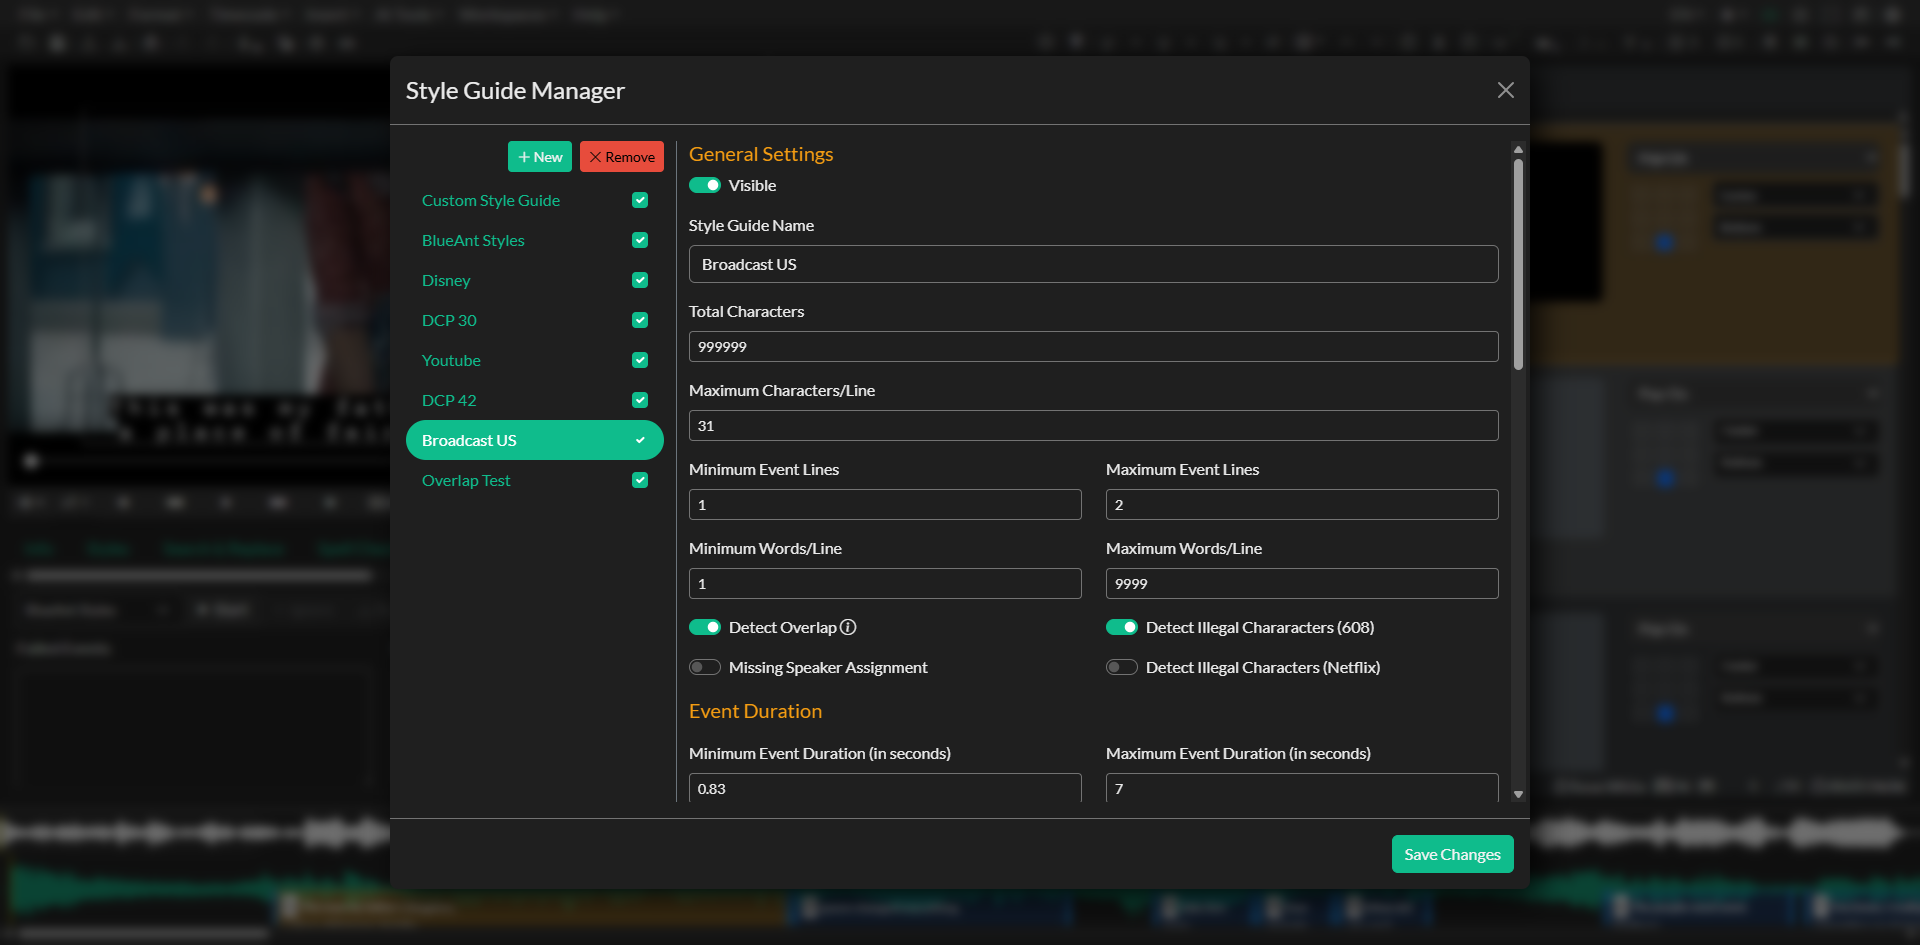This screenshot has height=945, width=1920.
Task: Toggle Detect Illegal Chararacters (608) switch
Action: point(1122,627)
